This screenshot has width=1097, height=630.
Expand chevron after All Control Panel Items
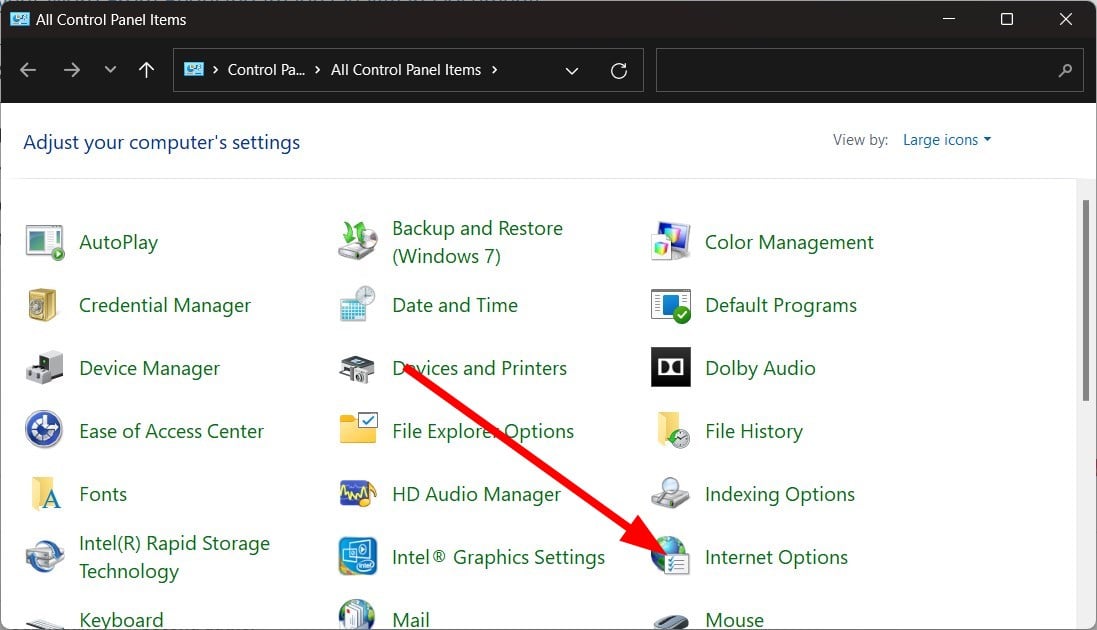coord(495,70)
